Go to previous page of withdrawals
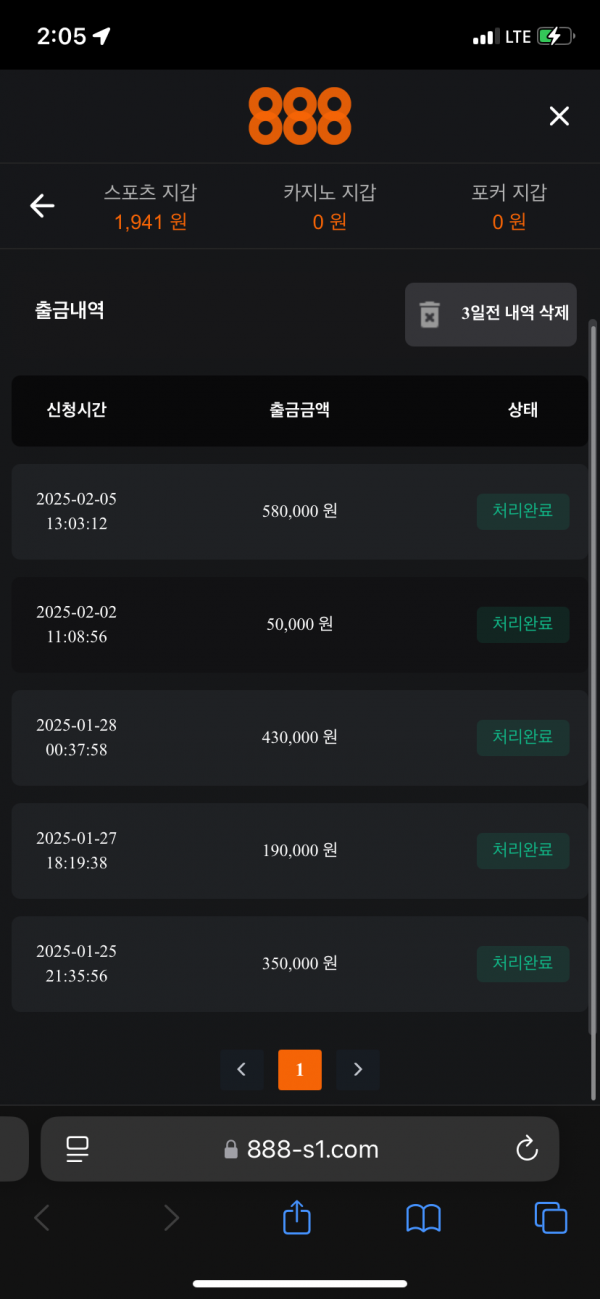 point(242,1070)
